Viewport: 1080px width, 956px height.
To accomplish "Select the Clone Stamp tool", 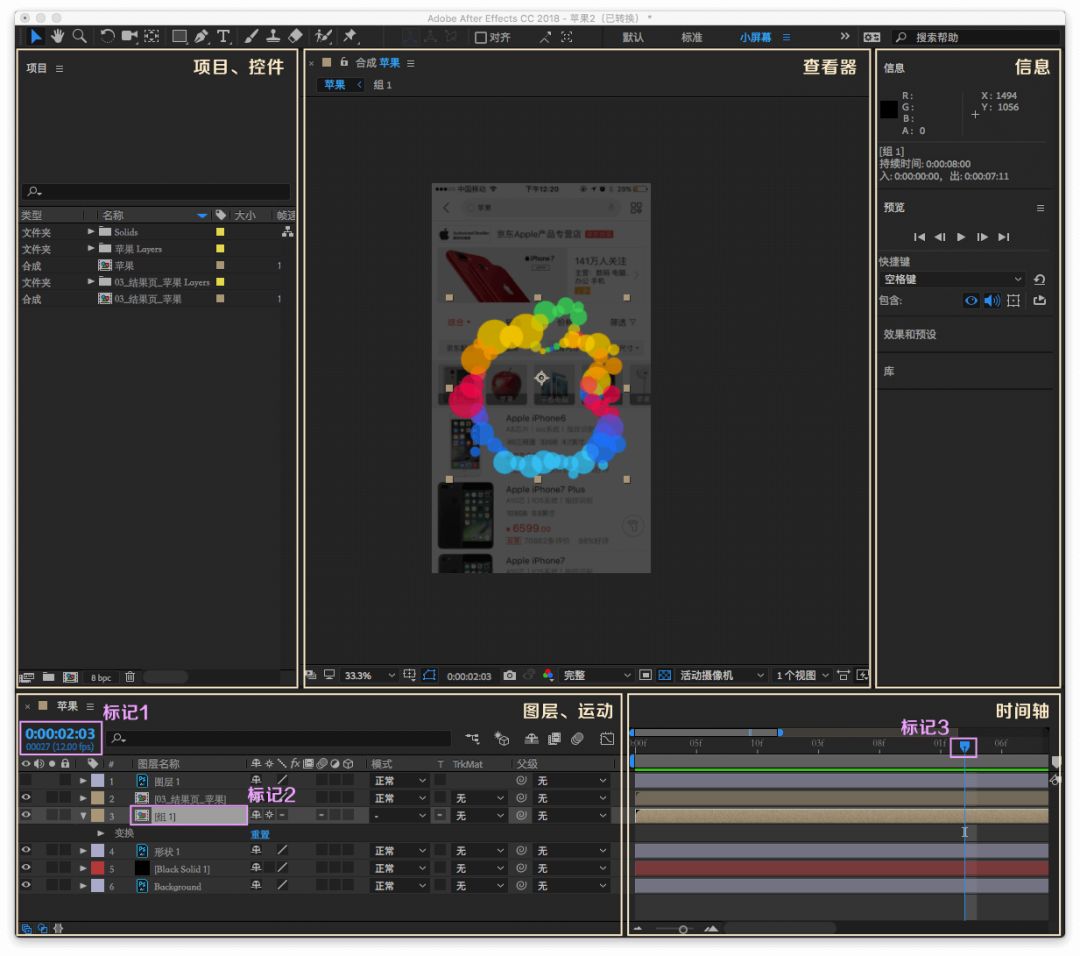I will [x=273, y=37].
